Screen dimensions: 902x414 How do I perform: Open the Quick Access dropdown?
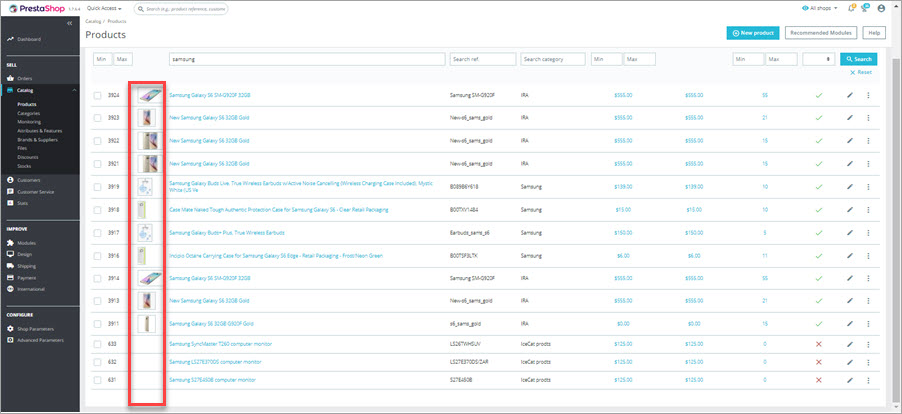click(104, 9)
